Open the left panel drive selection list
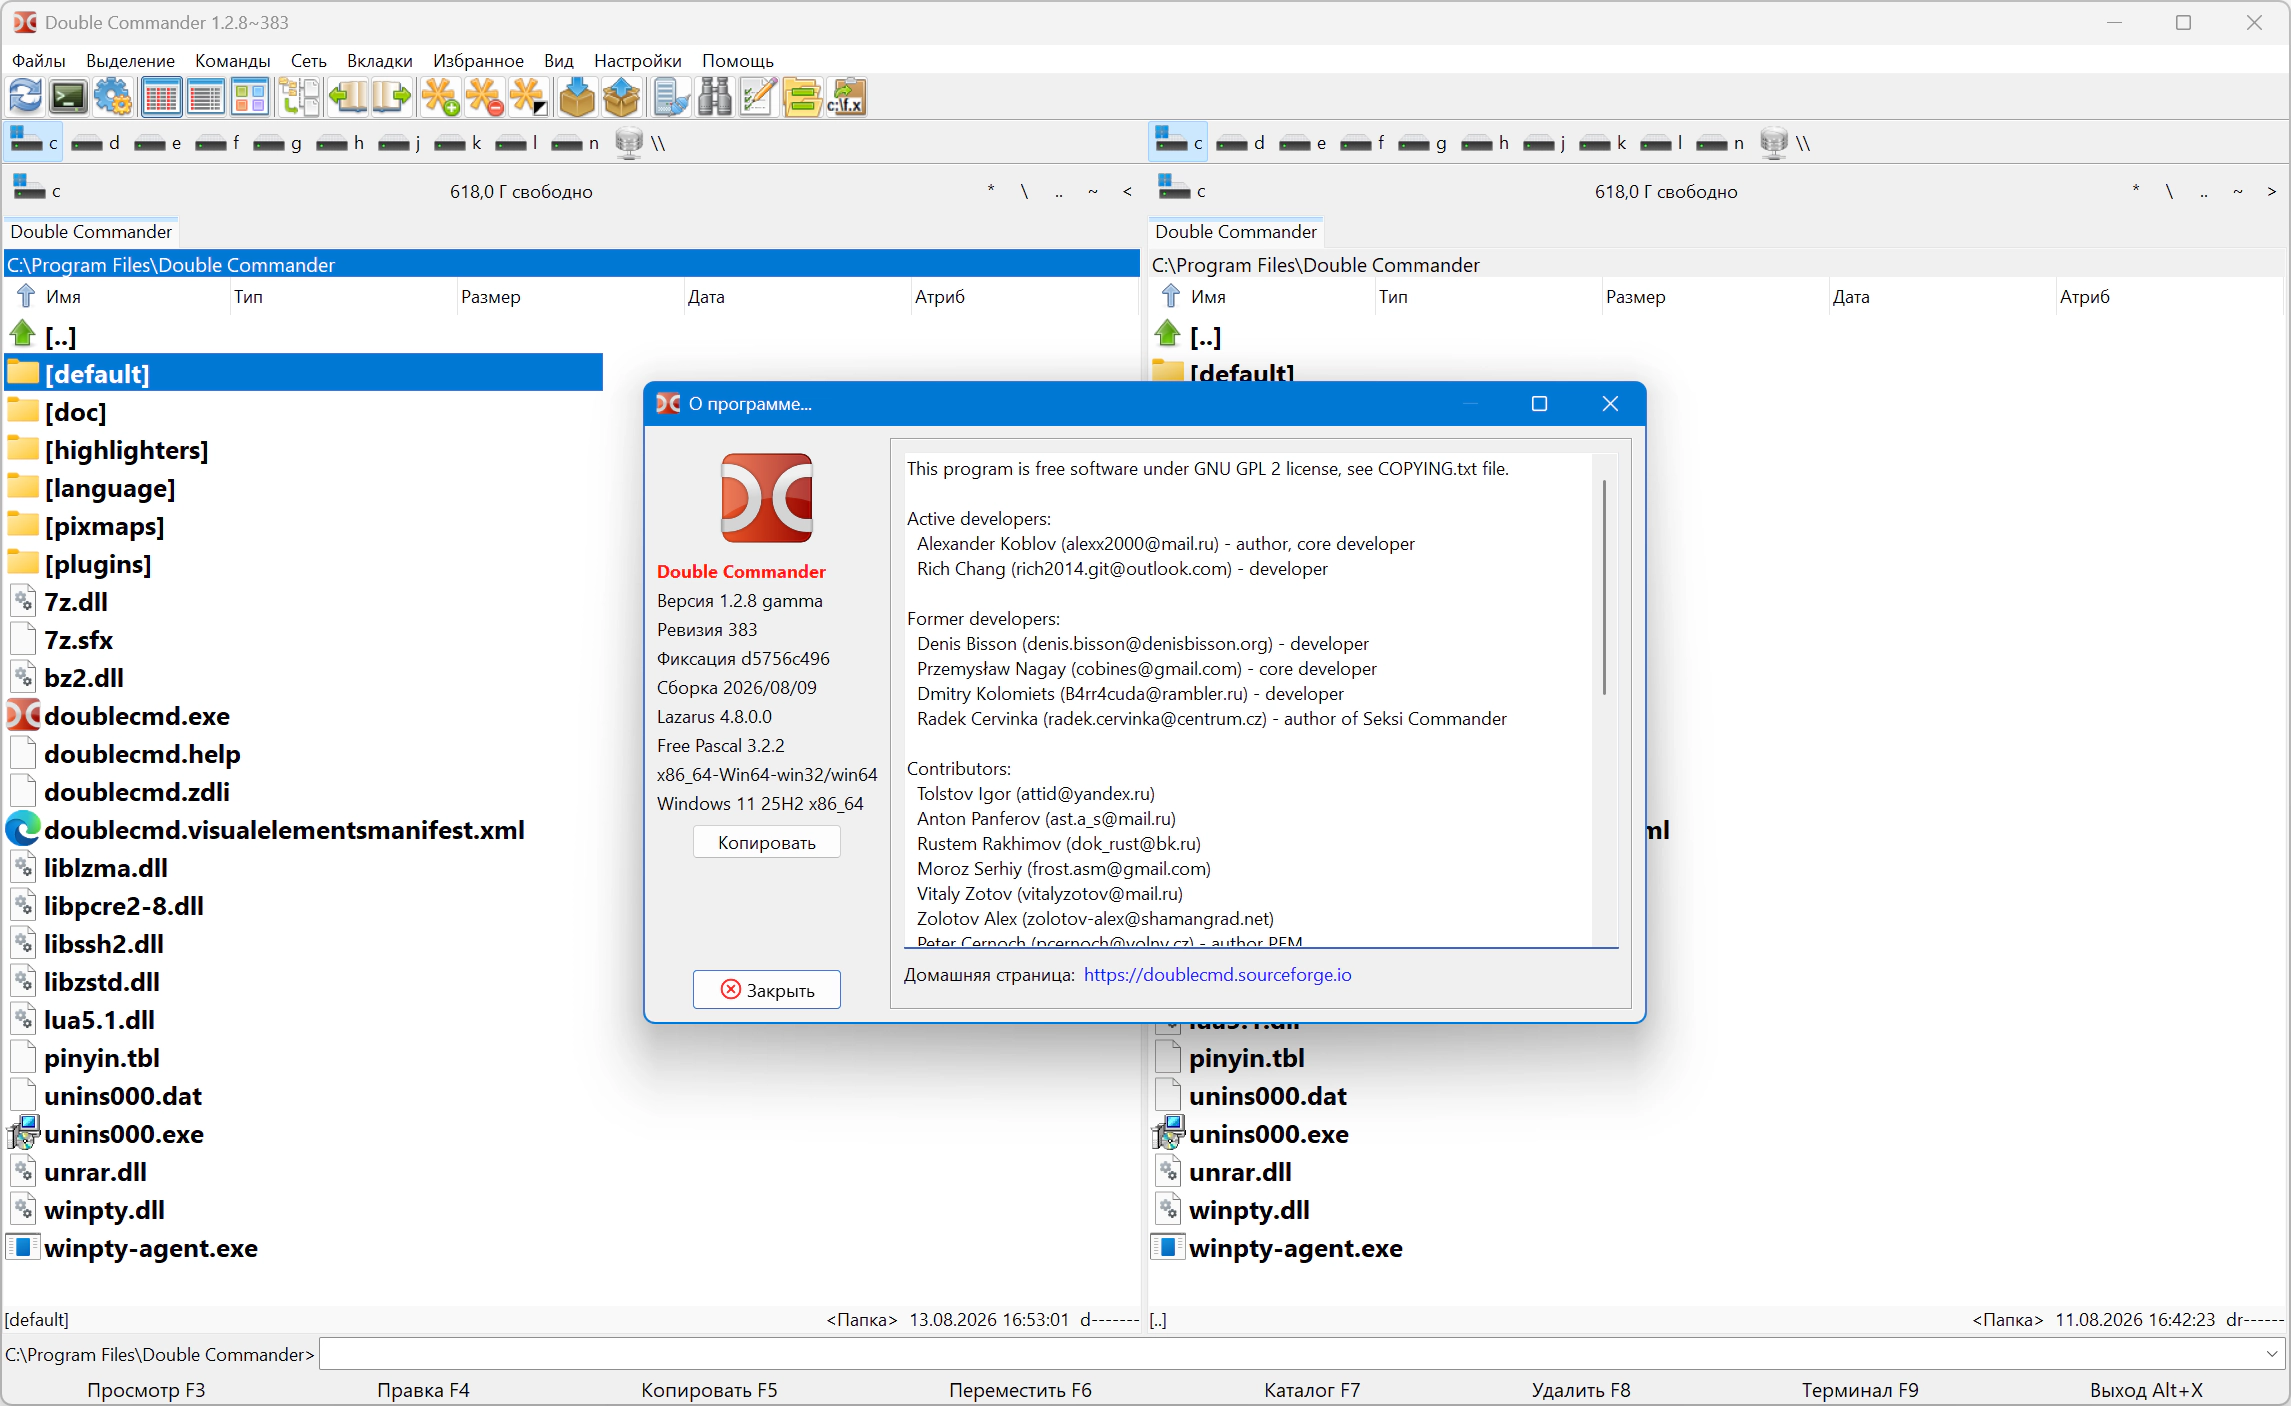The width and height of the screenshot is (2291, 1406). tap(36, 190)
